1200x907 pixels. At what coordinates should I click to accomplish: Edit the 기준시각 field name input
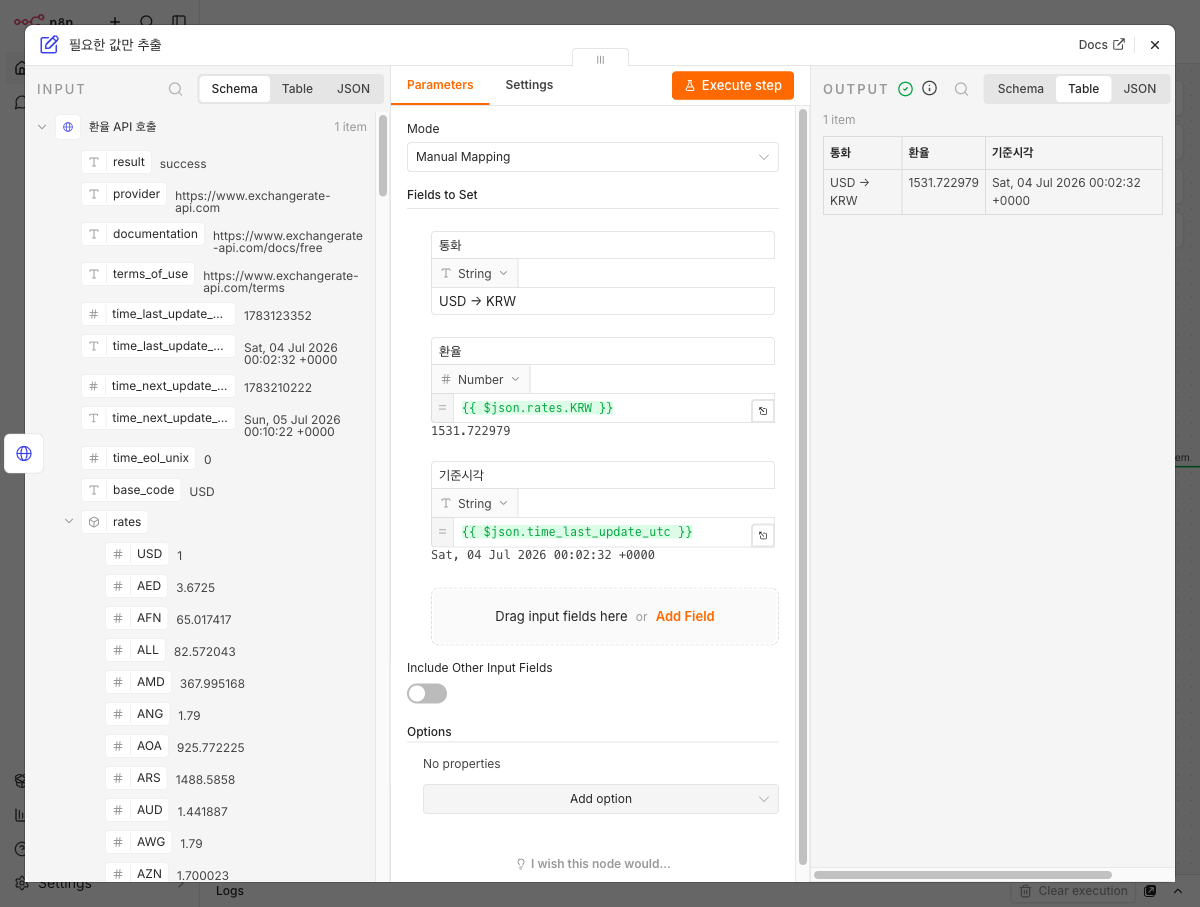click(x=603, y=475)
